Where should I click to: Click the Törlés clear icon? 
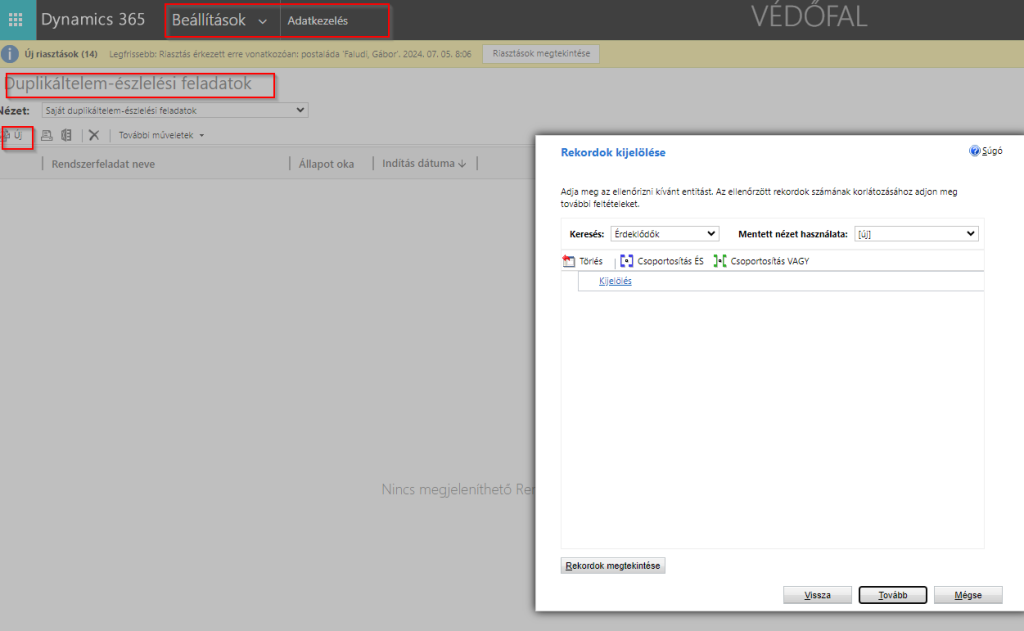point(569,261)
